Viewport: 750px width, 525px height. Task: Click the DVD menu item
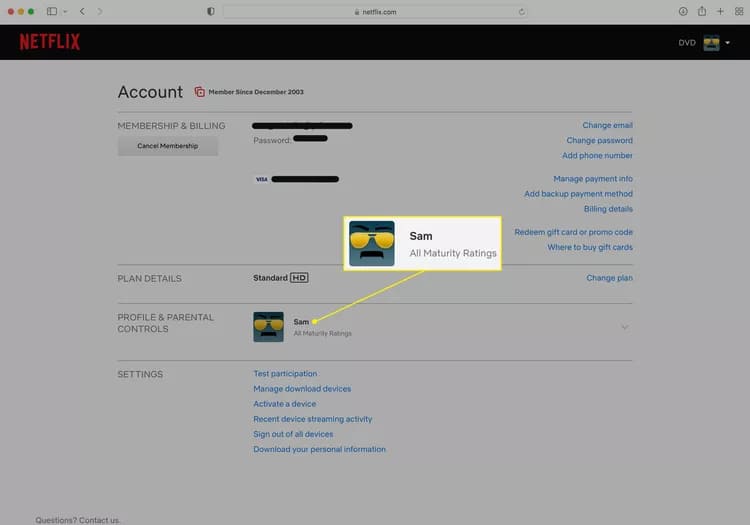687,43
